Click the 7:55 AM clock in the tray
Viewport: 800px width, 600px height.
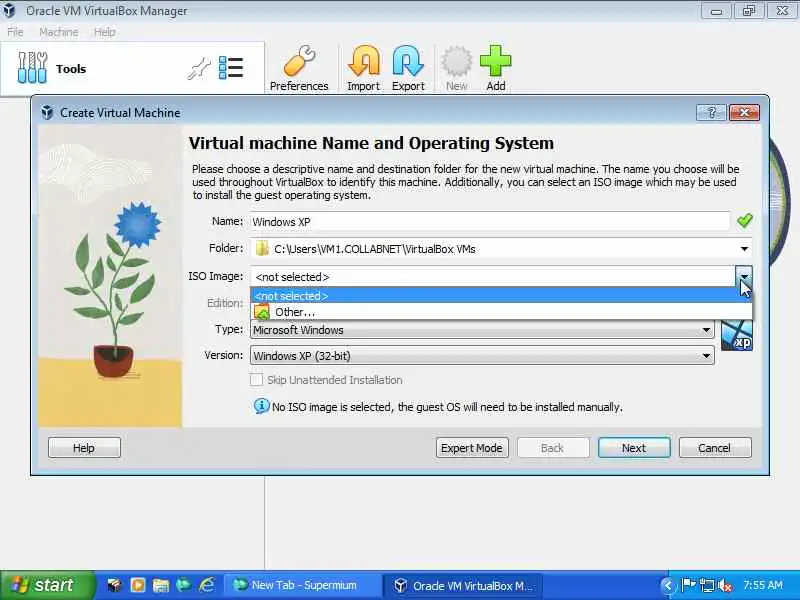pos(763,585)
